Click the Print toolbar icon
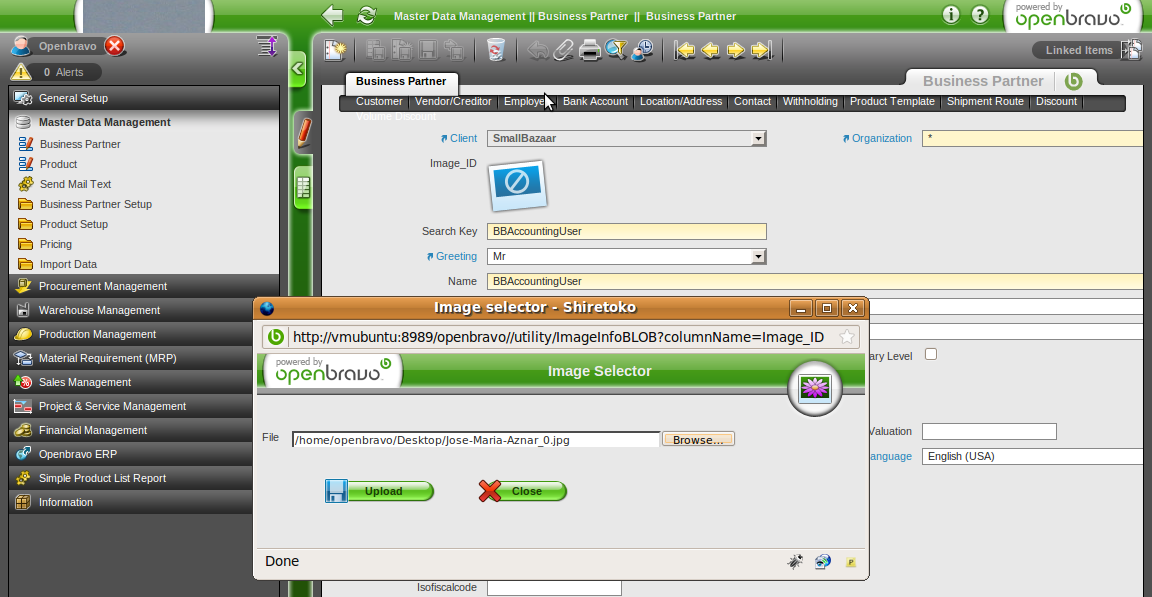The width and height of the screenshot is (1152, 597). coord(589,50)
